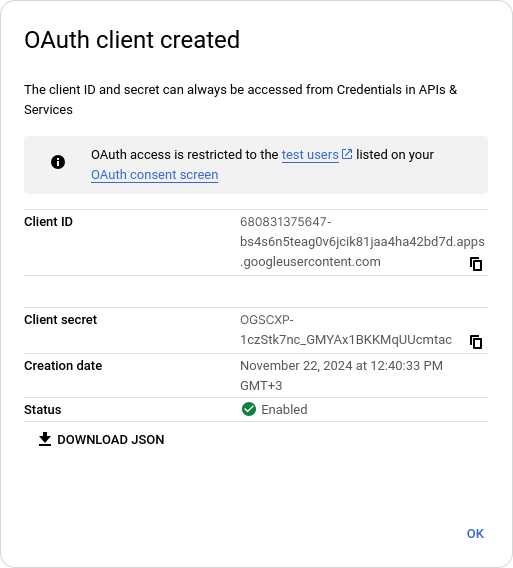Click the Credentials description paragraph
This screenshot has height=568, width=513.
(x=241, y=100)
